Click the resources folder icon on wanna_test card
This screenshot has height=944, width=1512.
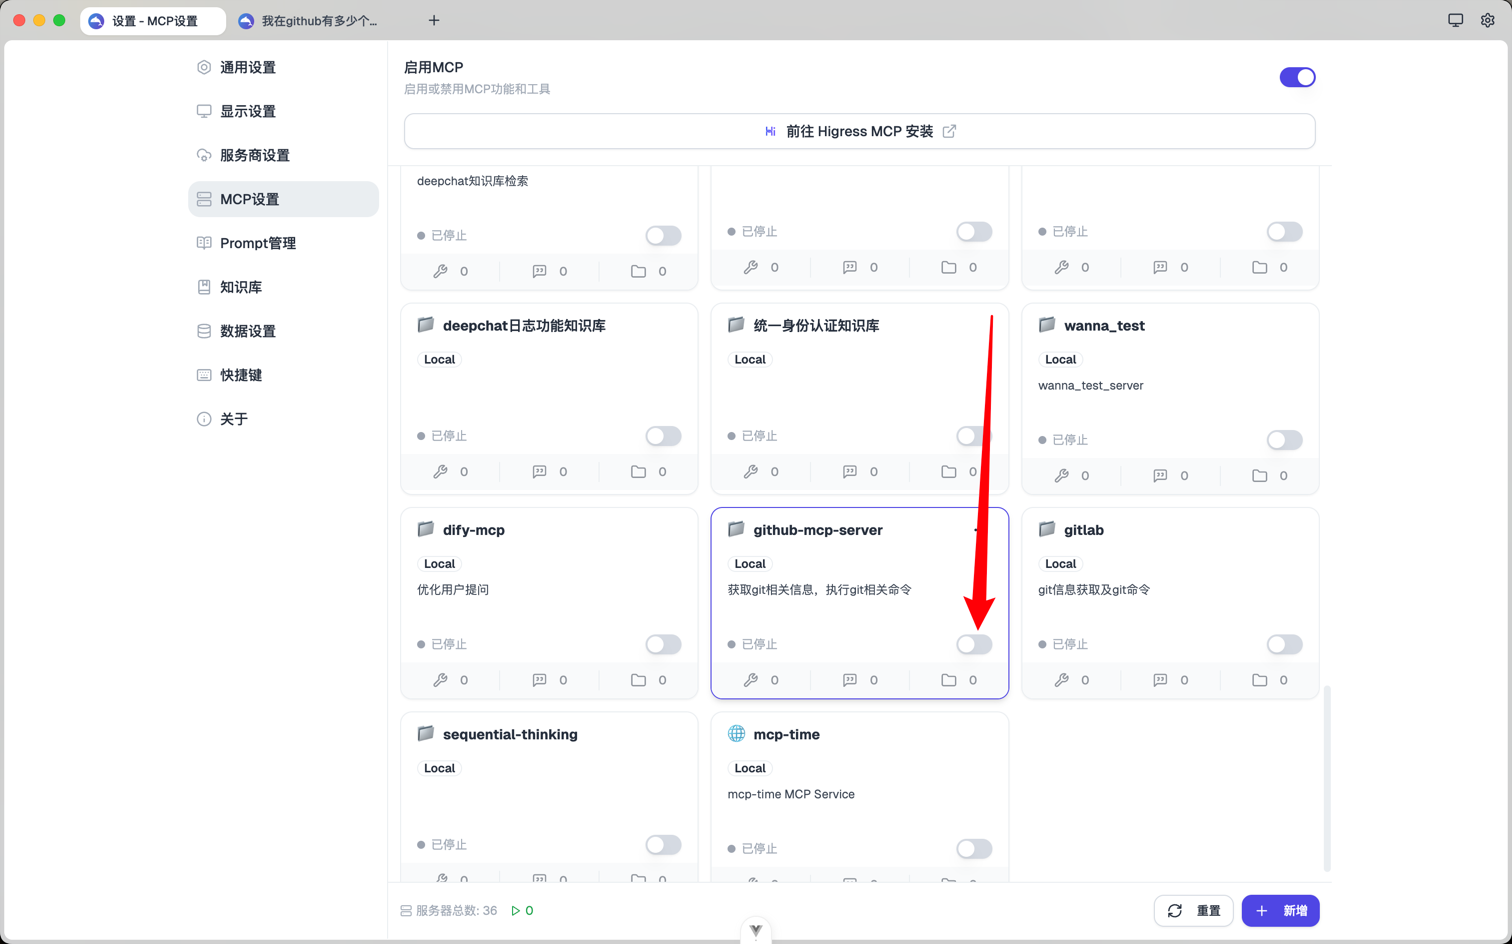point(1259,476)
